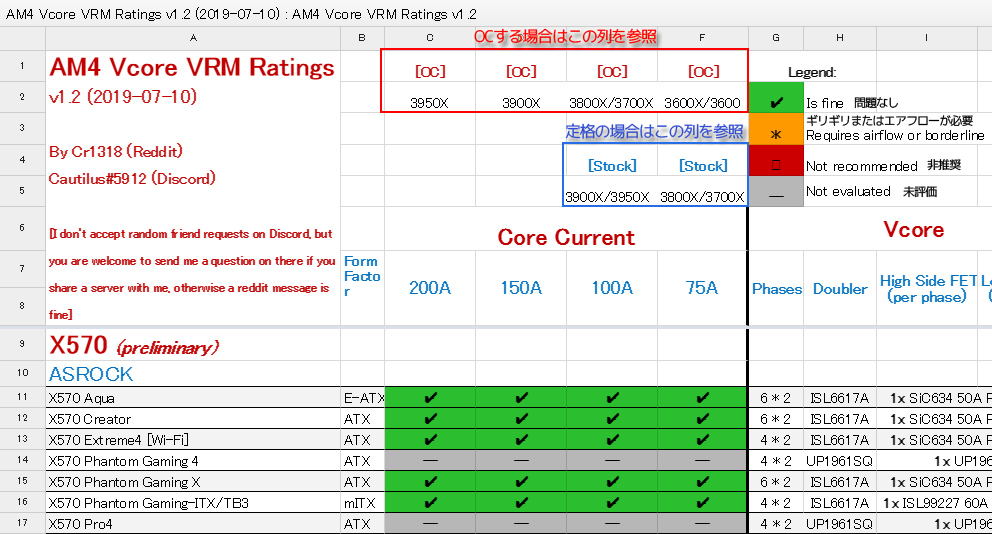992x534 pixels.
Task: Click the High Side FET heading
Action: coord(928,289)
